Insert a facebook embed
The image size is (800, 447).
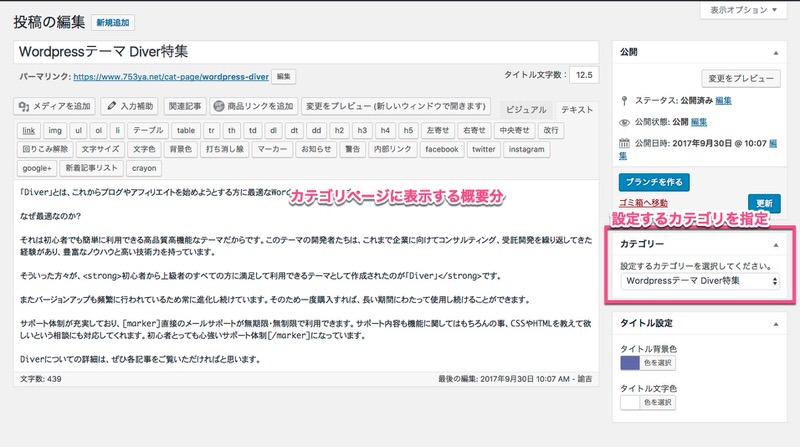[442, 150]
